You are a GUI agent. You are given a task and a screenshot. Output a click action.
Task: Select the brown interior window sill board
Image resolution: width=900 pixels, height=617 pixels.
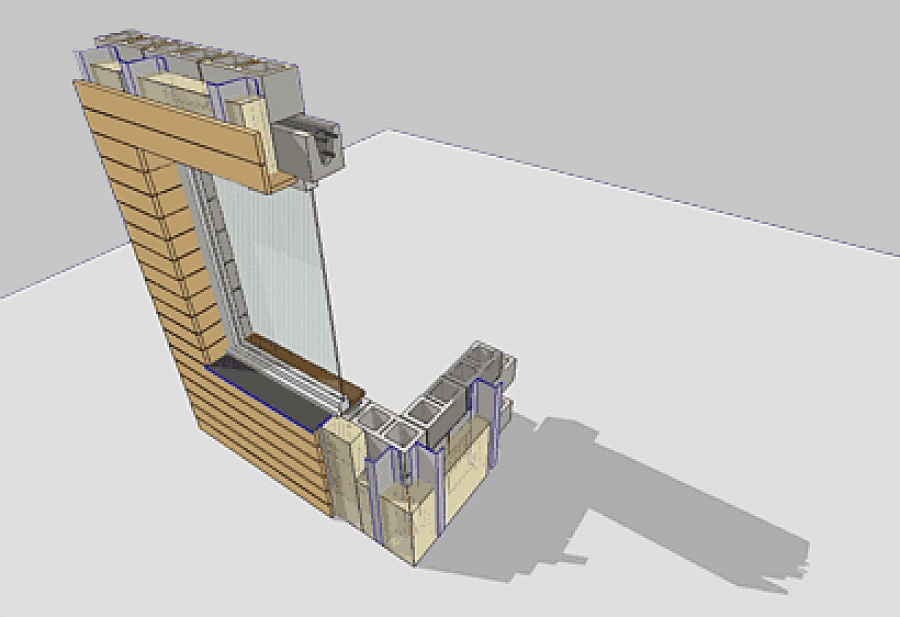tap(308, 368)
